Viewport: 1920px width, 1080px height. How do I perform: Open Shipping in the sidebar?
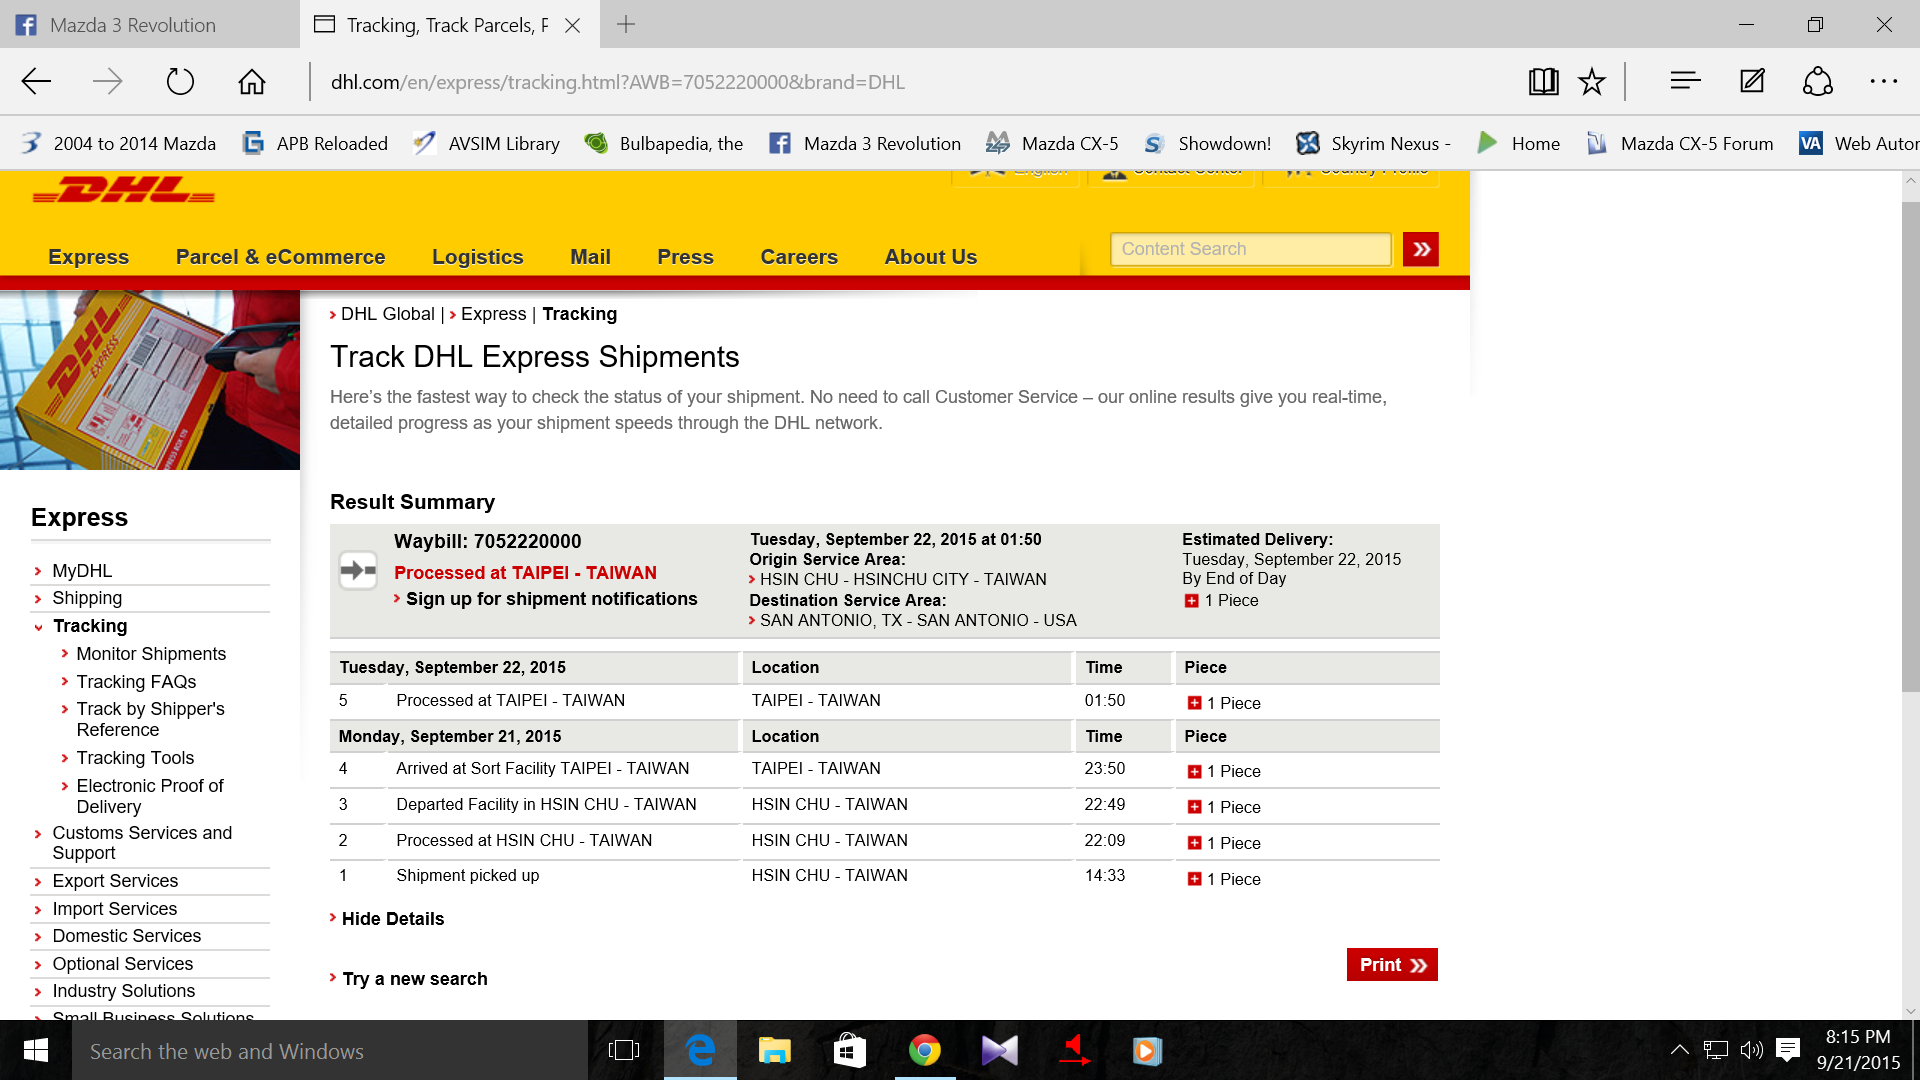pos(87,598)
